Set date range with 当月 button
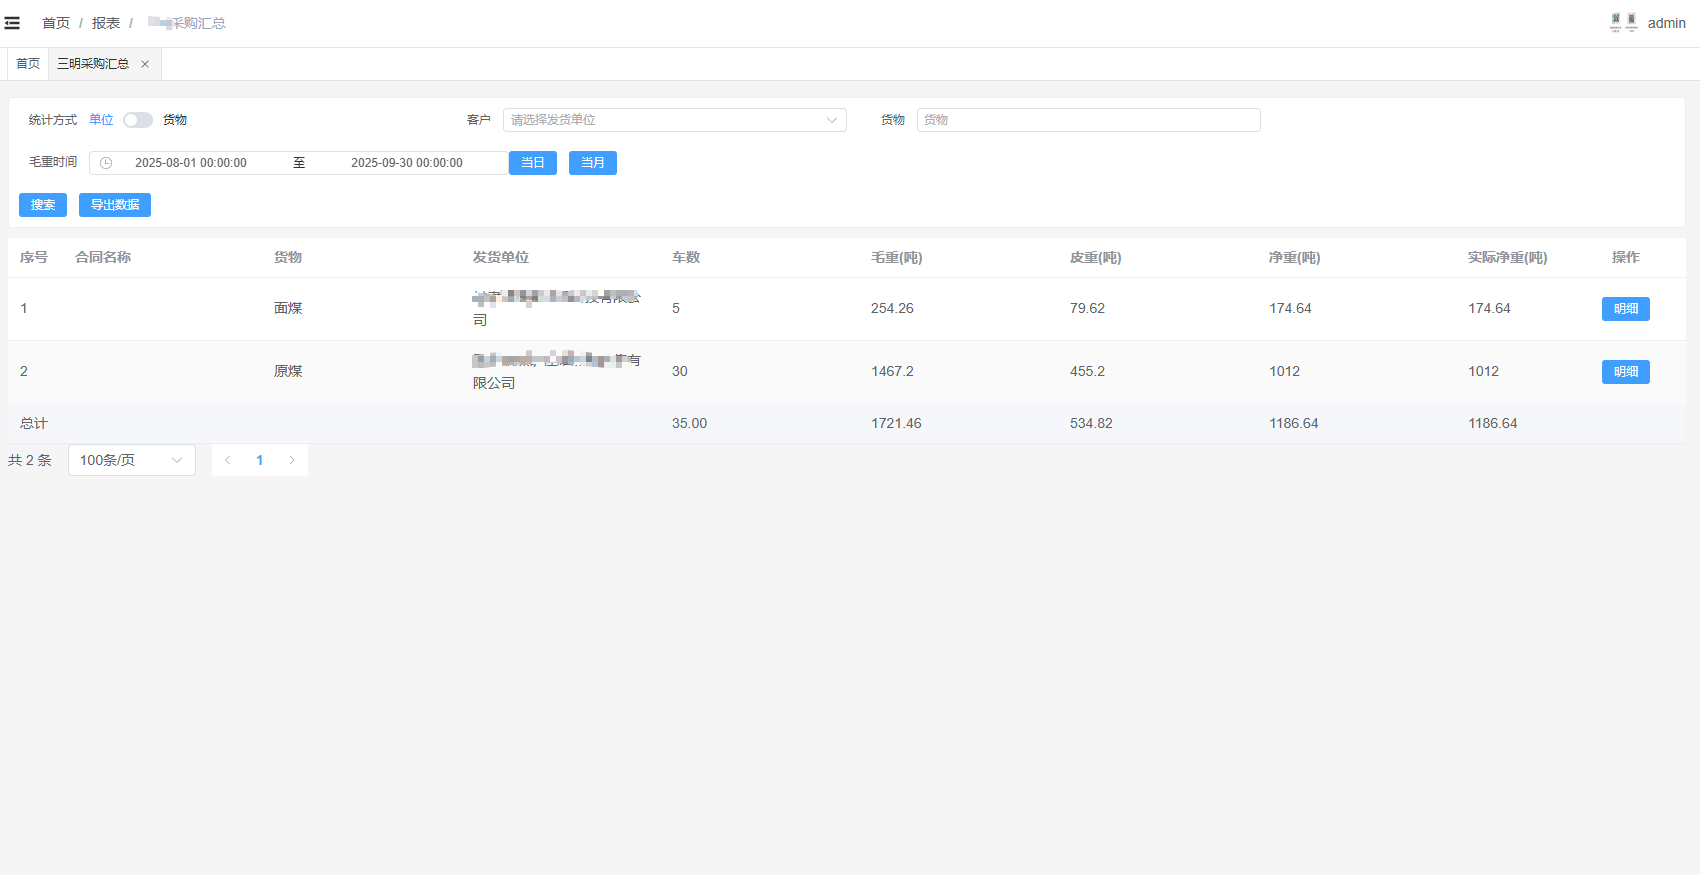 click(592, 163)
